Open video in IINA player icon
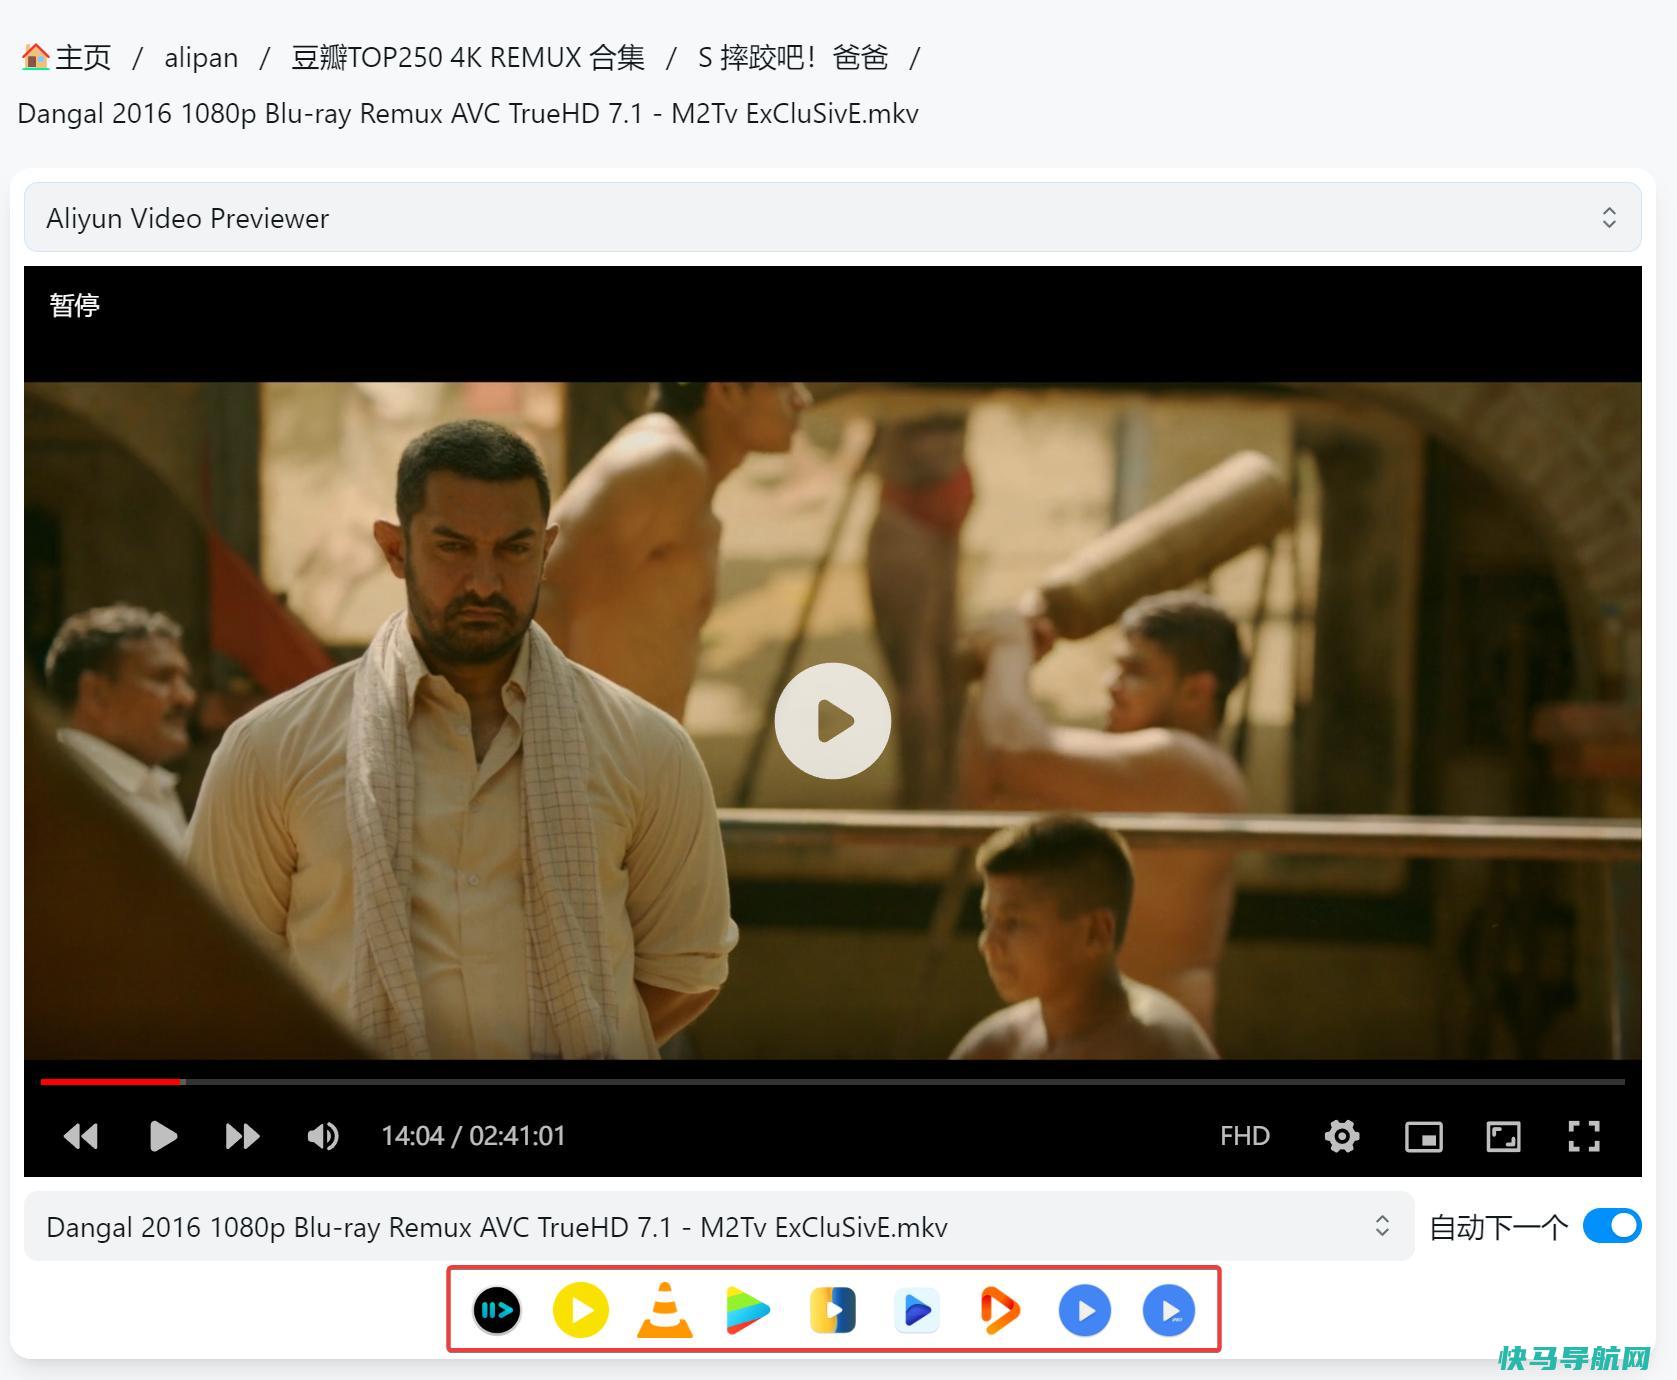The height and width of the screenshot is (1380, 1677). tap(497, 1310)
